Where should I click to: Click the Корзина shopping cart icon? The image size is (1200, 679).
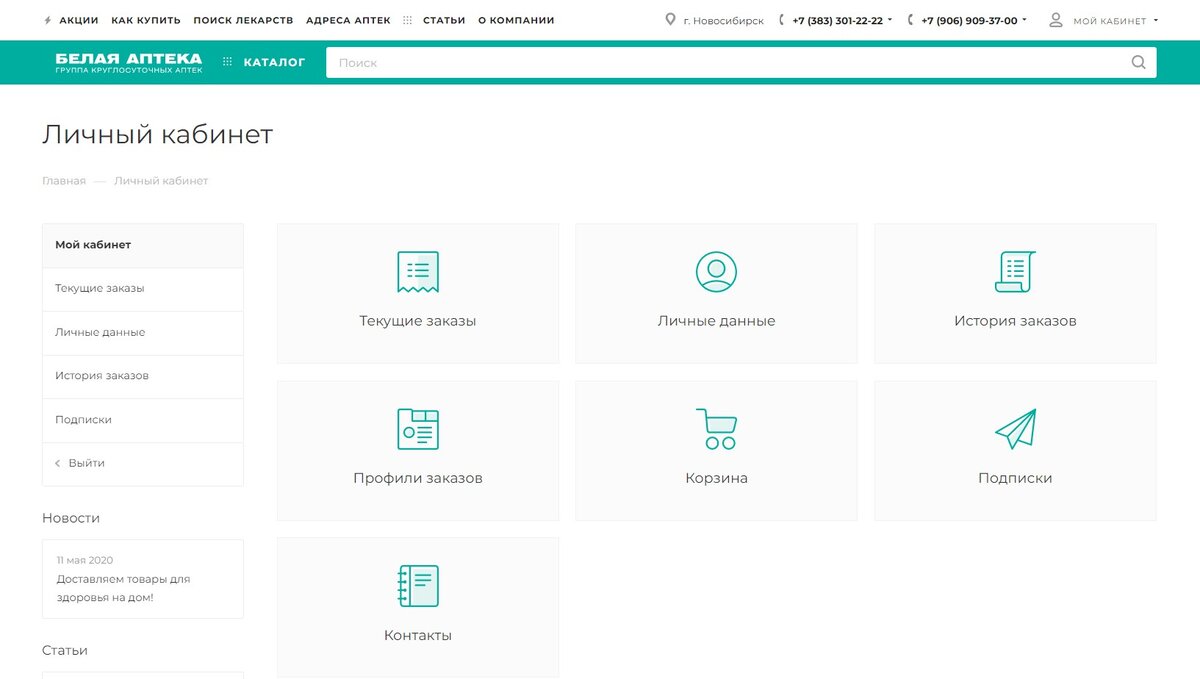coord(716,429)
